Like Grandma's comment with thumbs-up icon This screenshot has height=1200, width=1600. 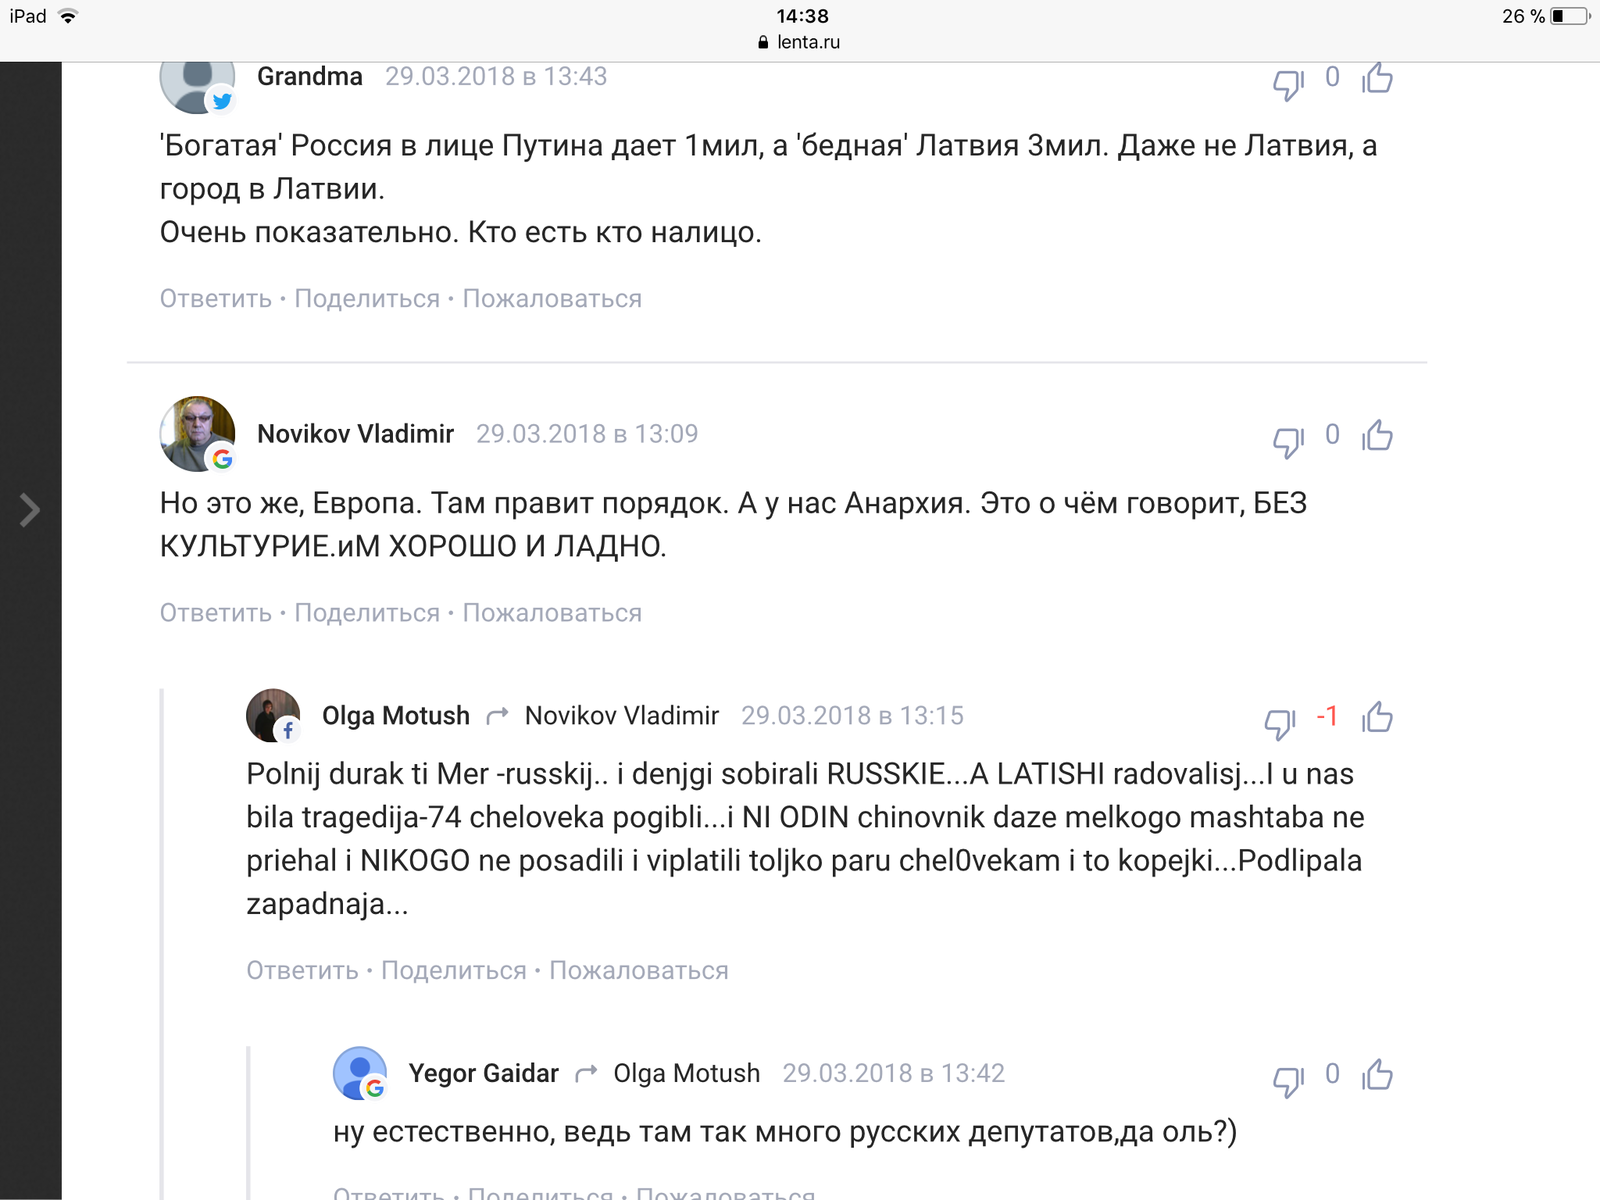coord(1377,77)
